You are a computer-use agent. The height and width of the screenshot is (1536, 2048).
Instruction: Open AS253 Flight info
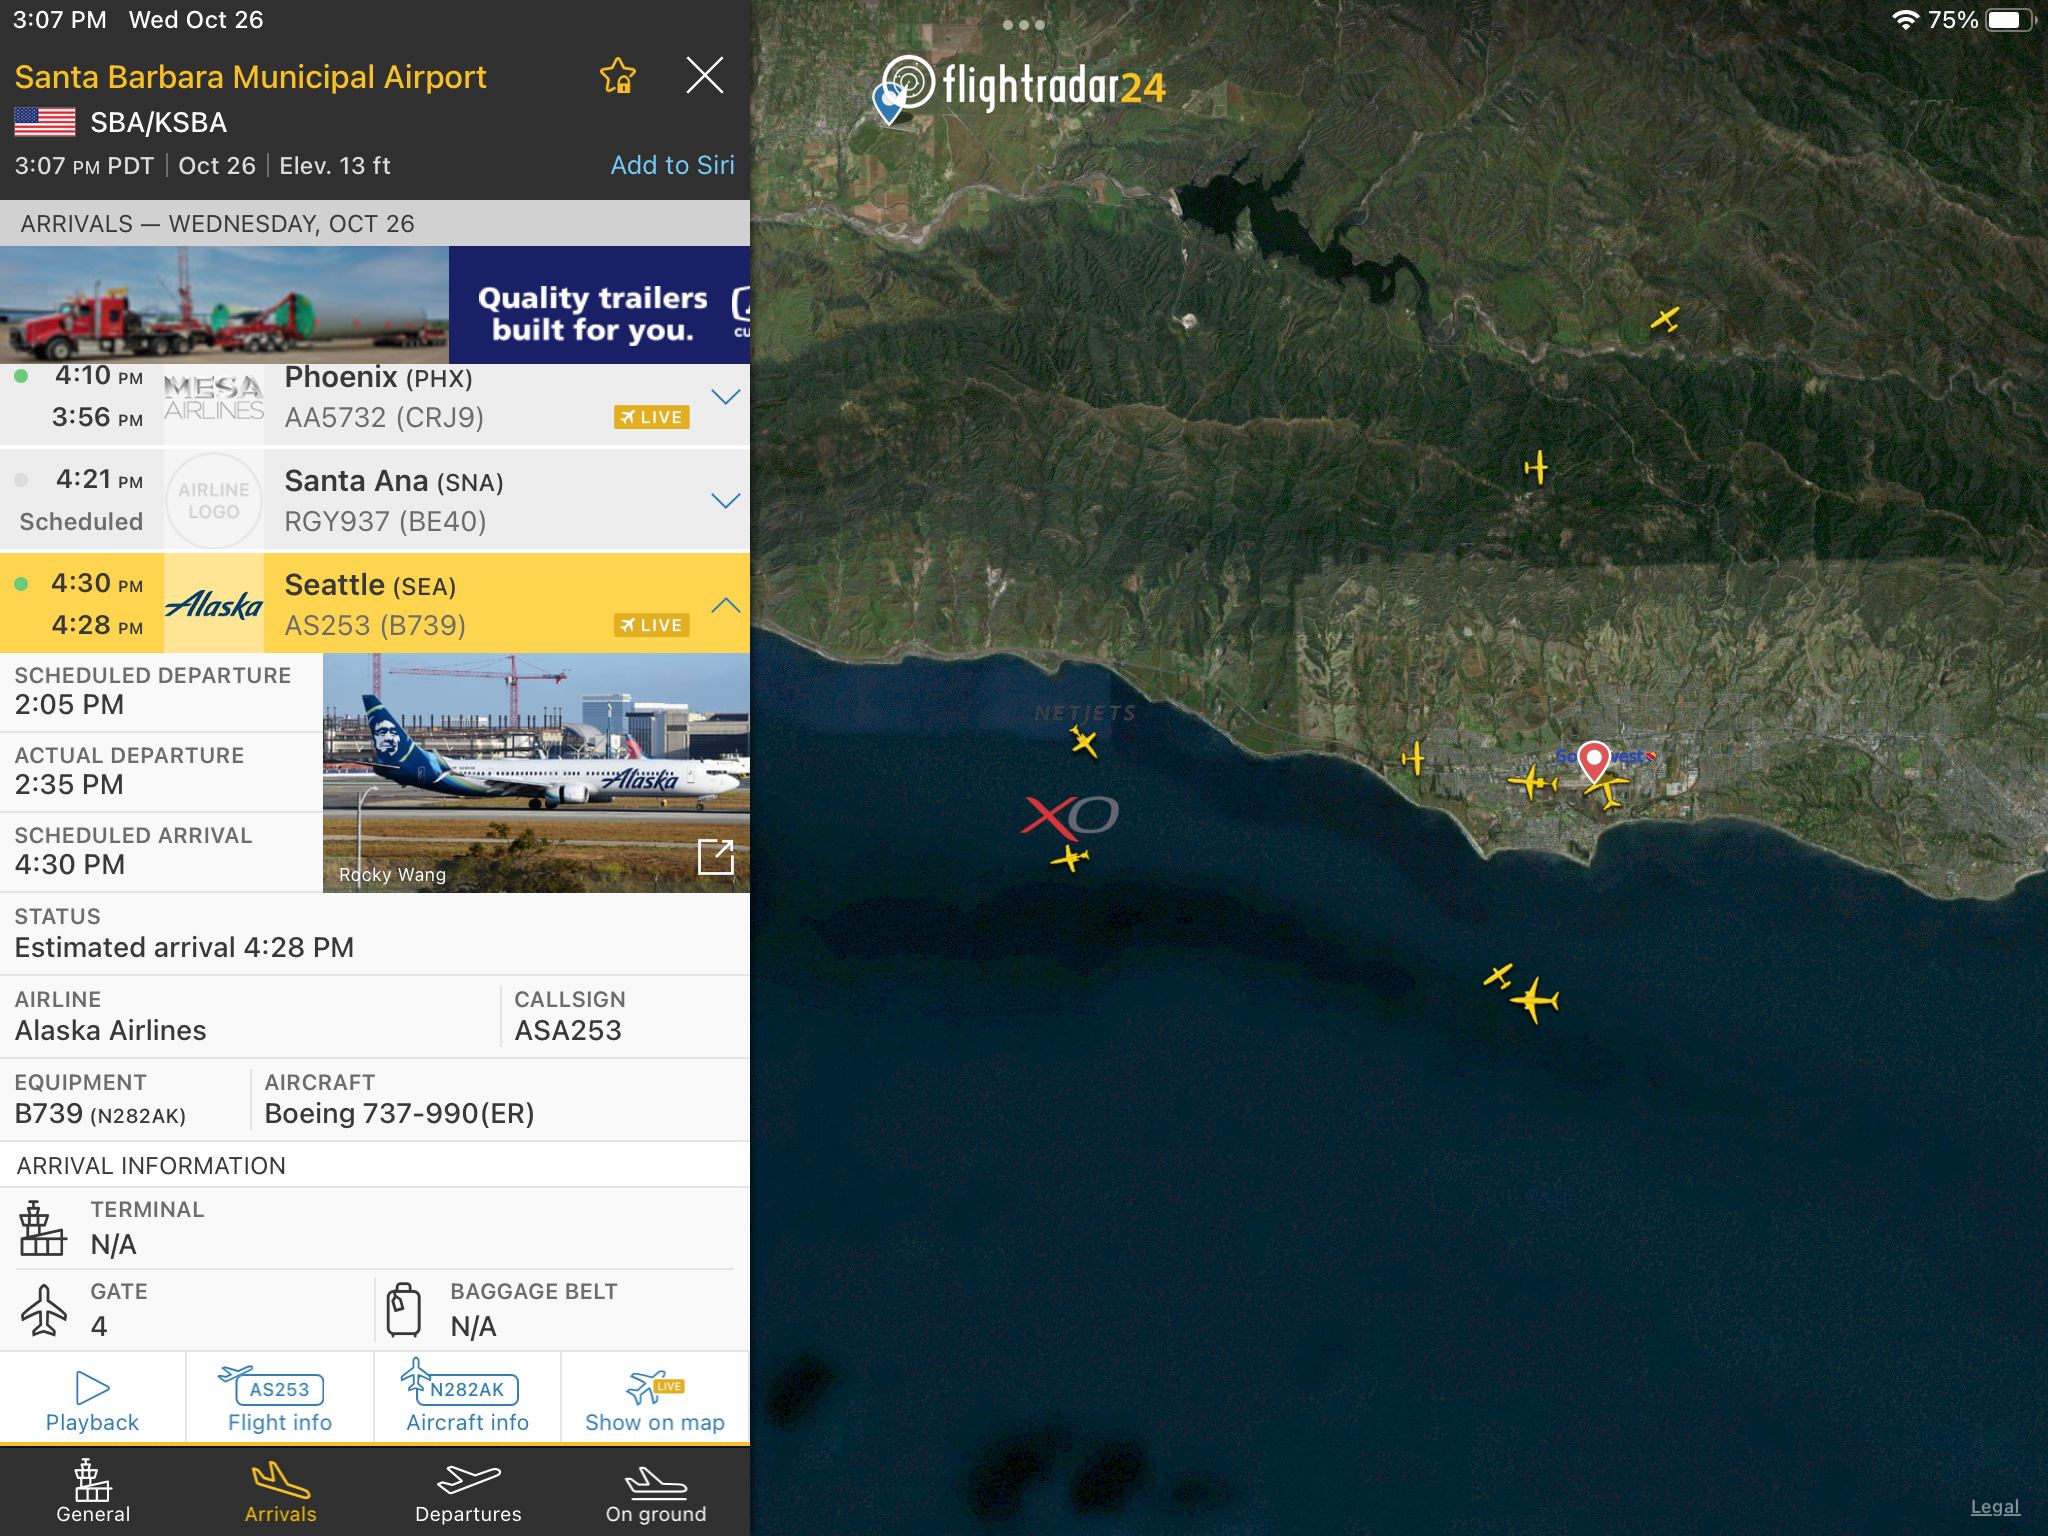(280, 1399)
